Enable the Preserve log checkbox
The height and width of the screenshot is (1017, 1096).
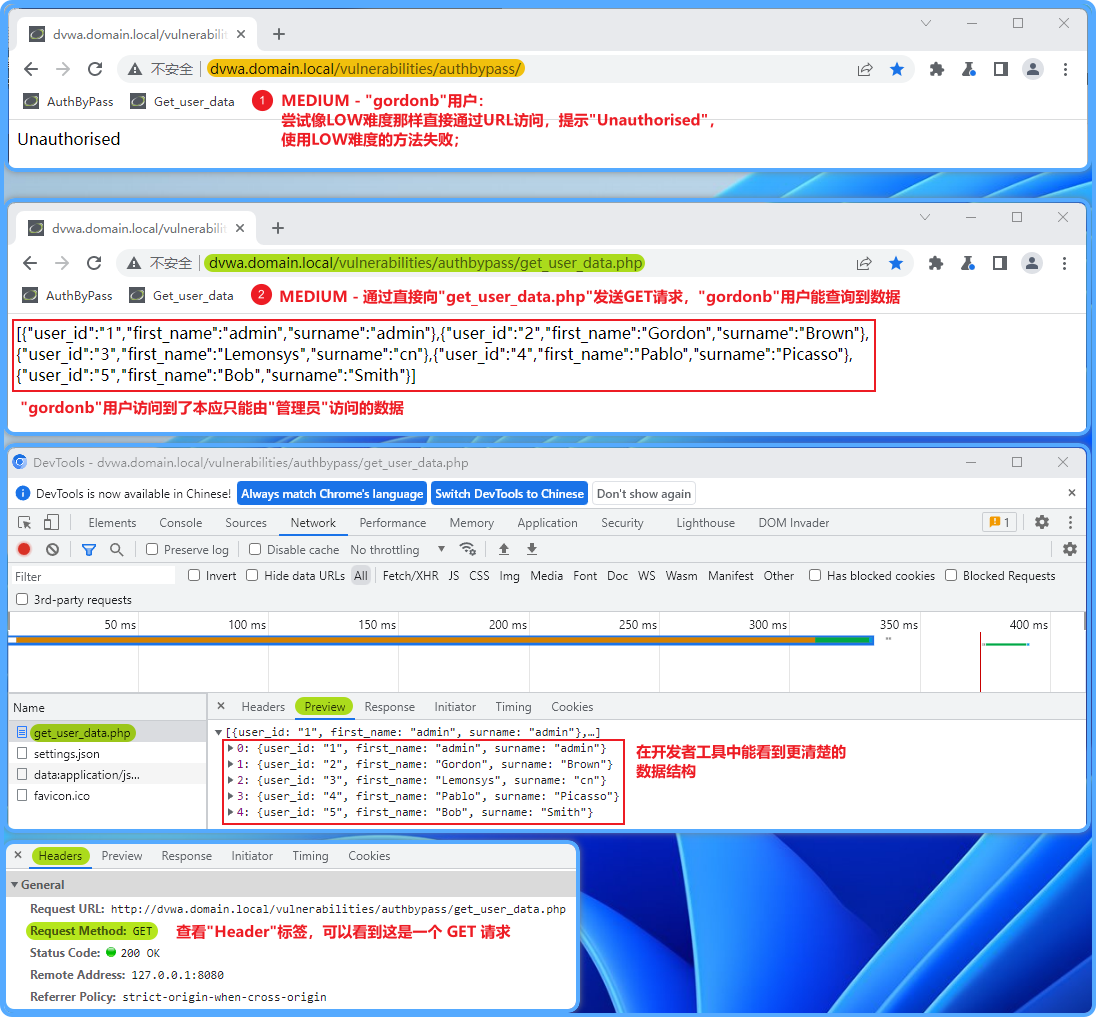(152, 549)
